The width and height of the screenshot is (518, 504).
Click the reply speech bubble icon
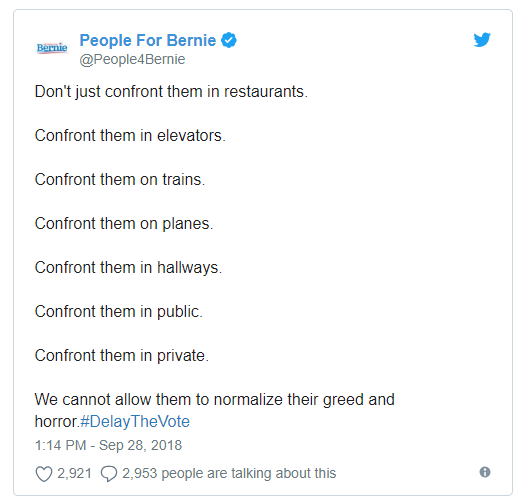(109, 474)
